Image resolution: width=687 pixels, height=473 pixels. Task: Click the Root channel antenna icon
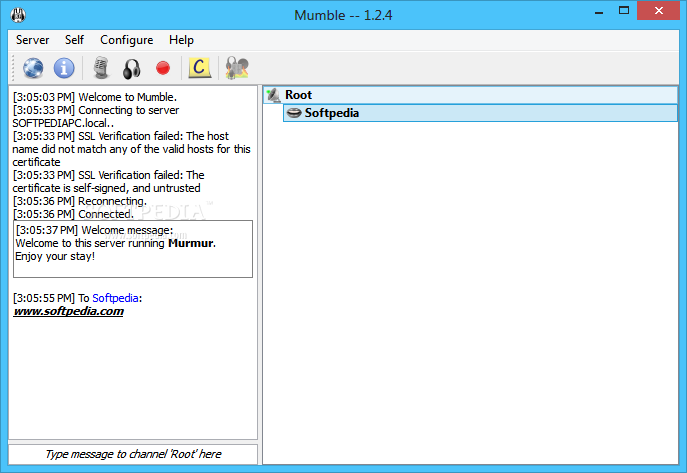tap(274, 95)
